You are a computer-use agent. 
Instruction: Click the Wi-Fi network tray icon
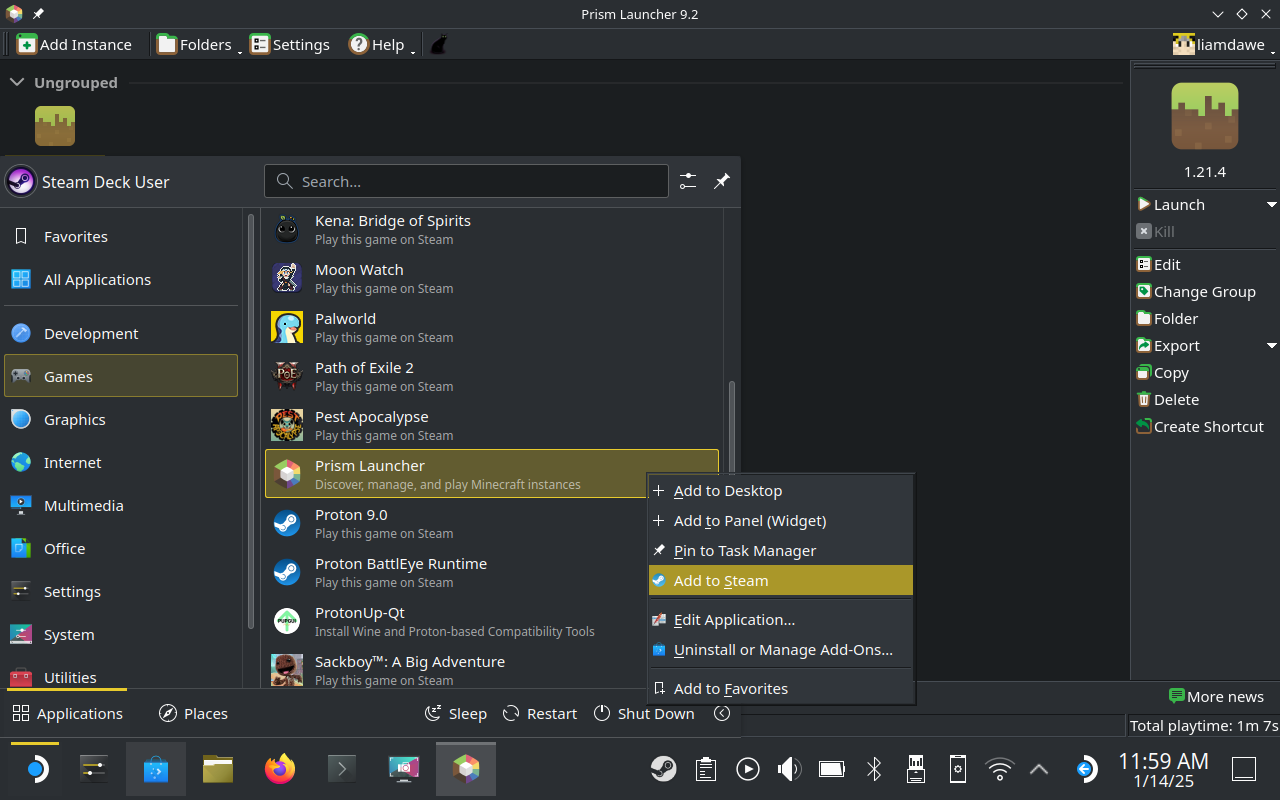[999, 768]
